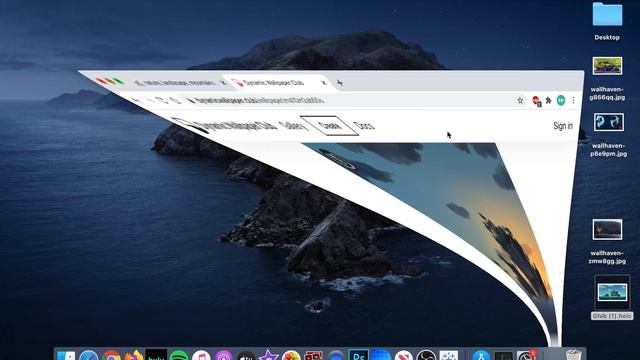Launch OBS from the Dock
The image size is (640, 360).
pyautogui.click(x=426, y=355)
